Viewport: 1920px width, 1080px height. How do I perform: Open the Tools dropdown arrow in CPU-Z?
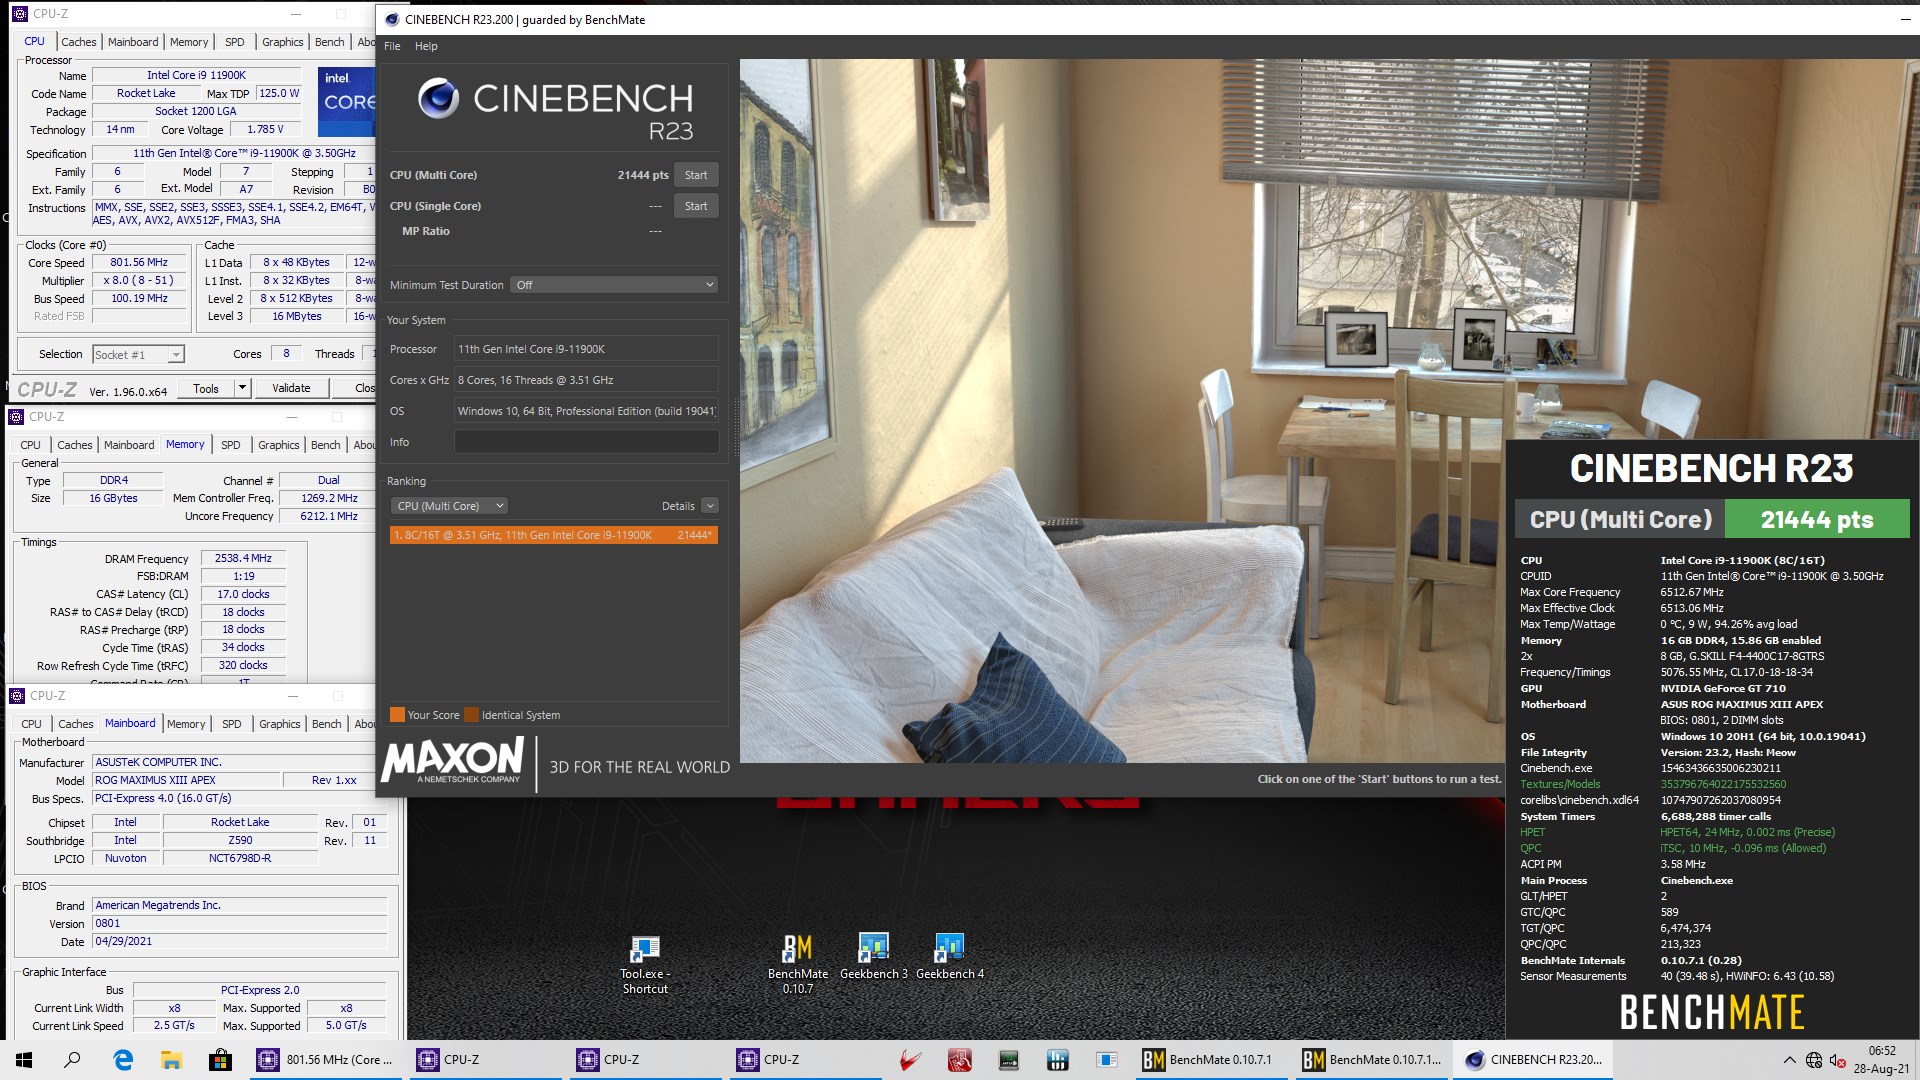coord(241,389)
